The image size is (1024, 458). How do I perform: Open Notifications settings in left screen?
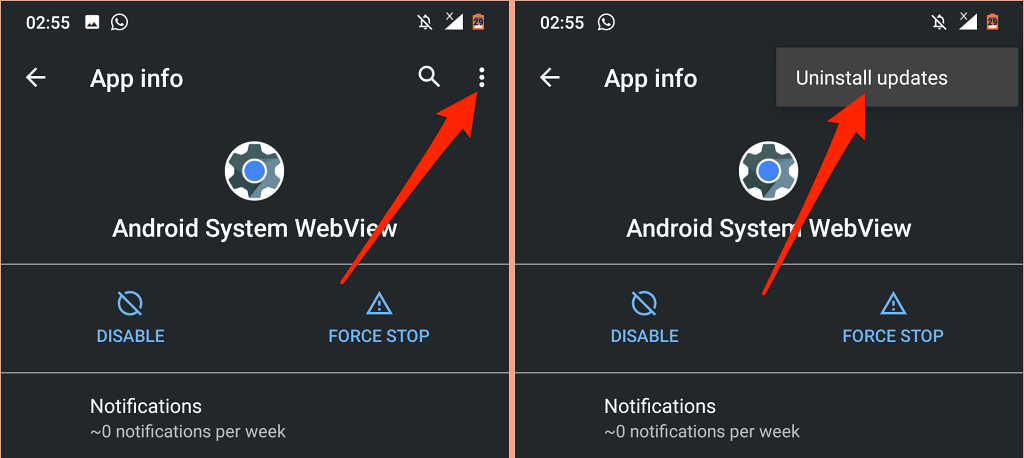pyautogui.click(x=255, y=417)
